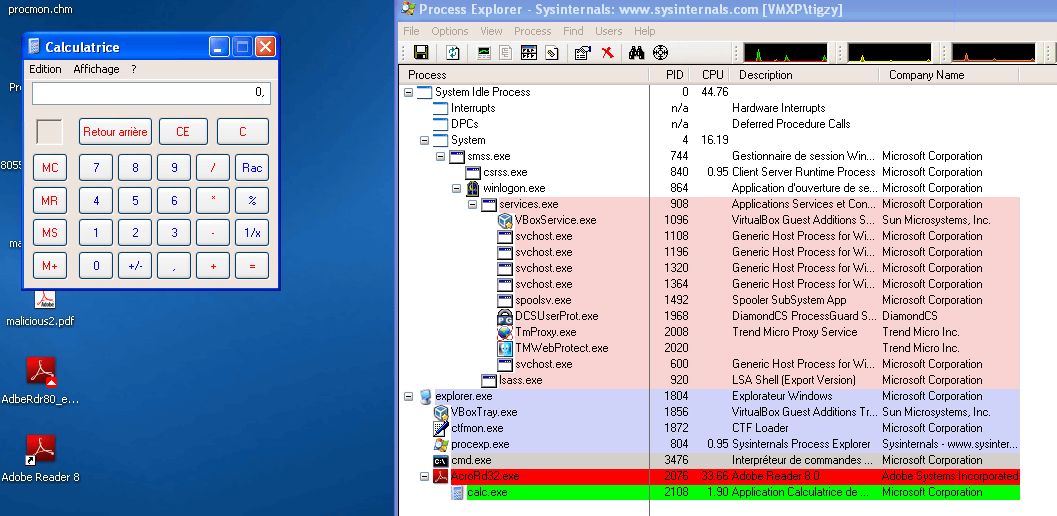Select the Interrupts row
1057x516 pixels.
[x=710, y=108]
